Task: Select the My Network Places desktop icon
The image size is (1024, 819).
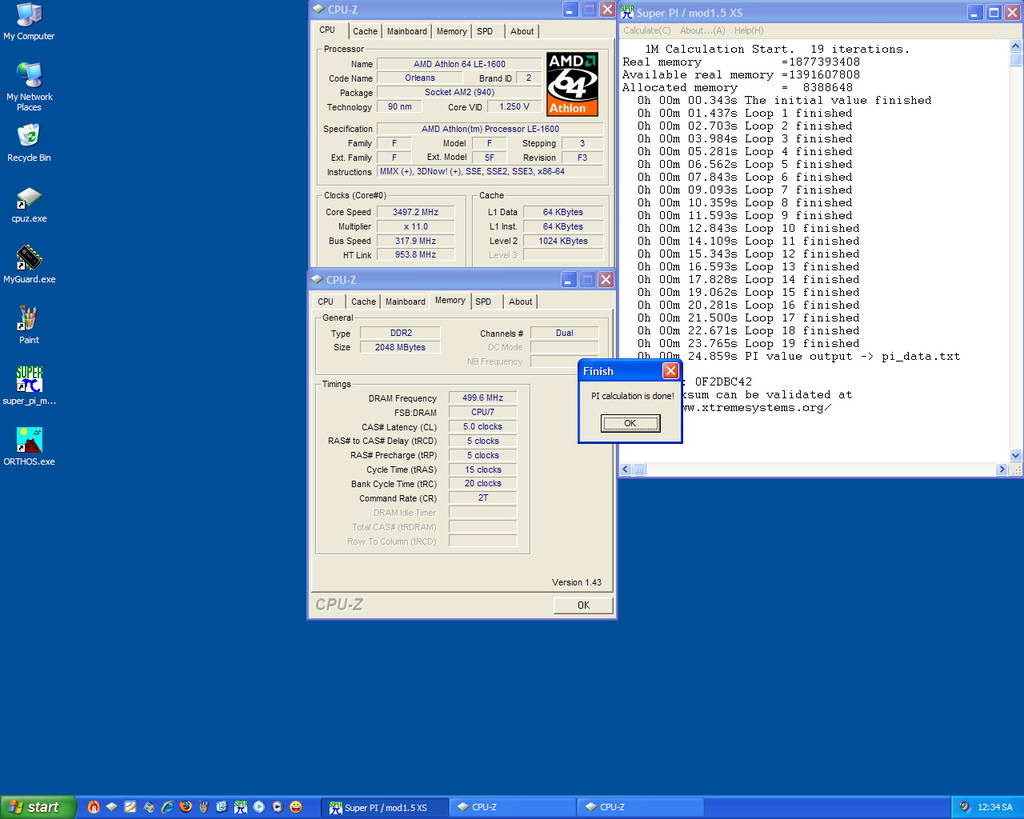Action: [29, 86]
